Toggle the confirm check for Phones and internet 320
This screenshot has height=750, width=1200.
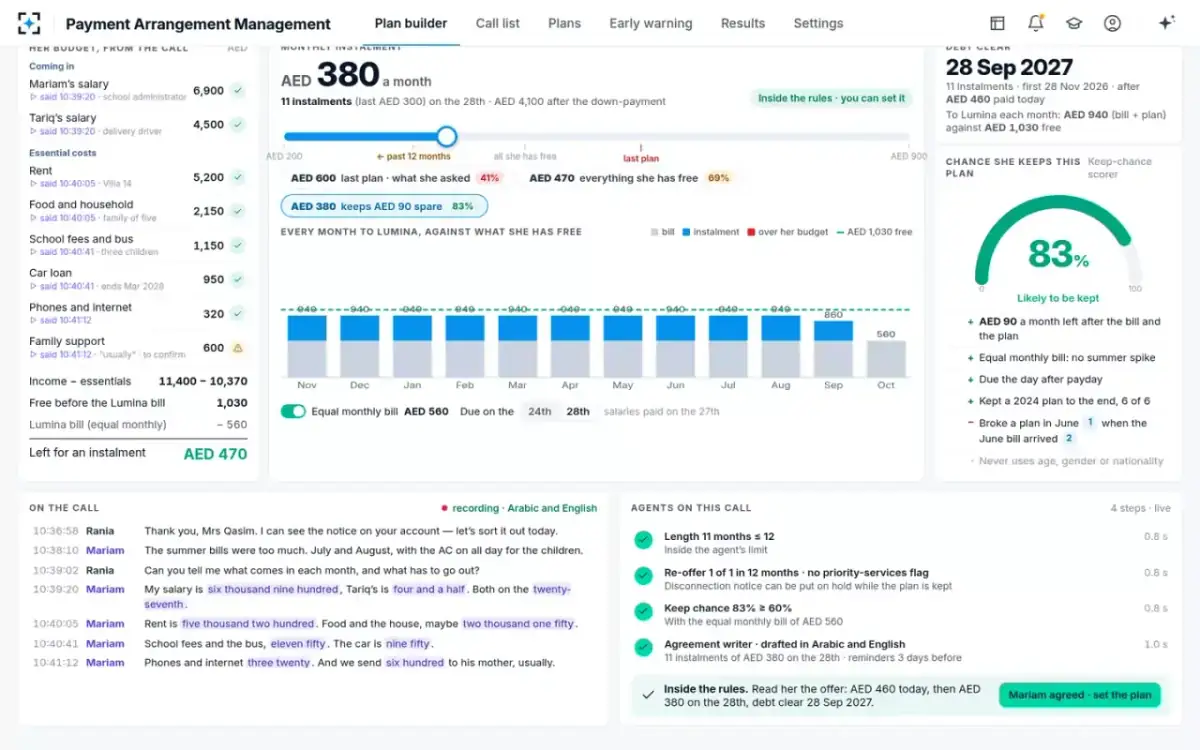click(x=238, y=313)
